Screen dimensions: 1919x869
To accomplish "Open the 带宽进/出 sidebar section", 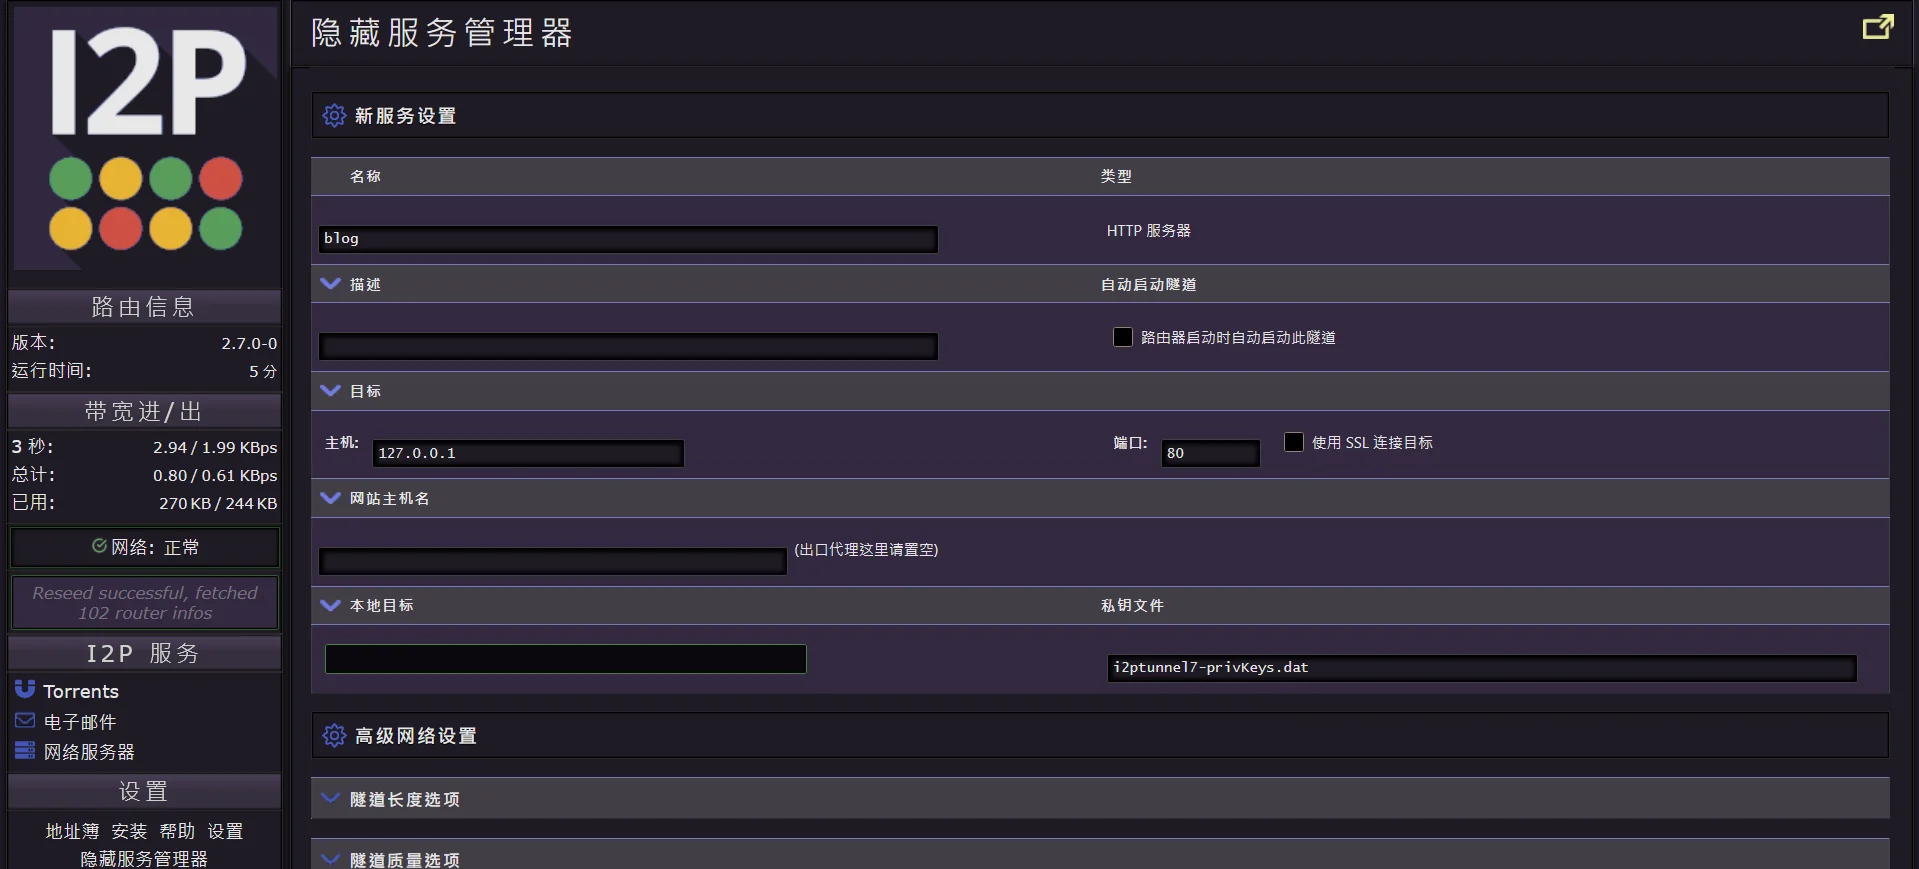I will pos(144,411).
